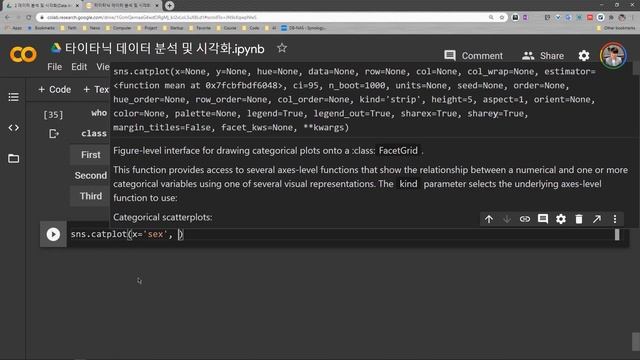Viewport: 640px width, 360px height.
Task: Open the table of contents panel
Action: pos(13,97)
